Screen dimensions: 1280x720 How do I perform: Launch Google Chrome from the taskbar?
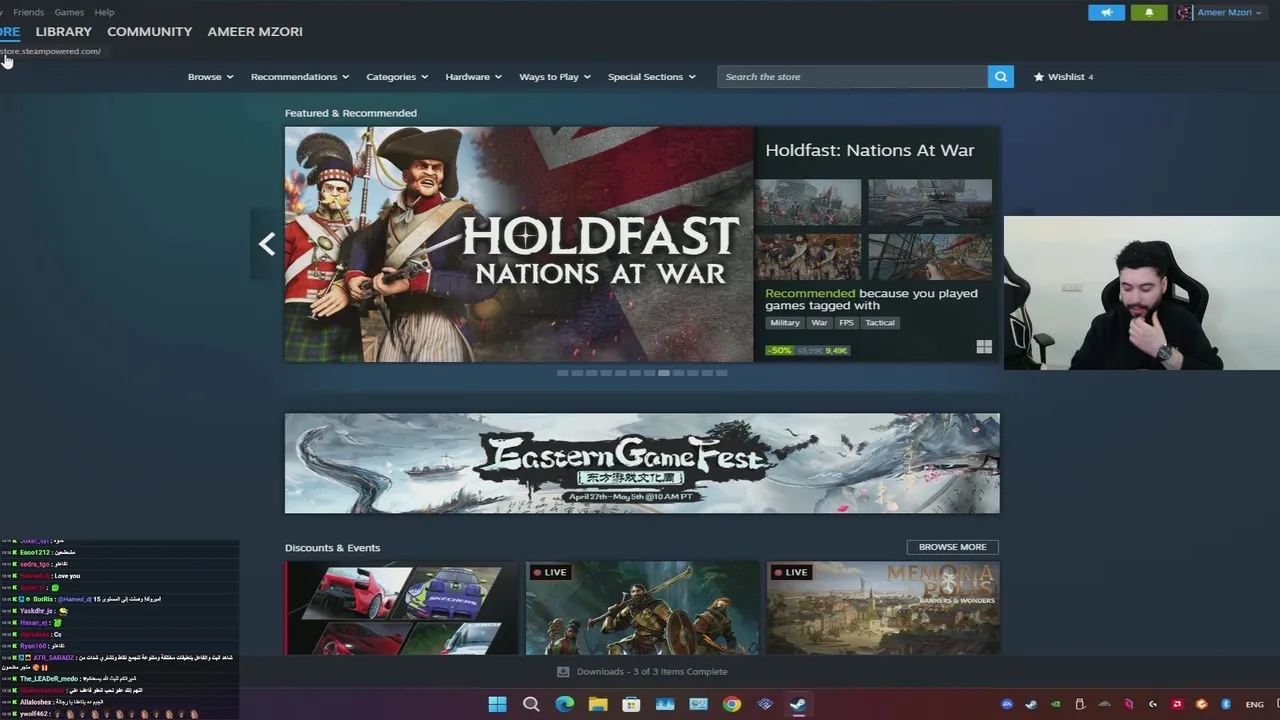[732, 704]
